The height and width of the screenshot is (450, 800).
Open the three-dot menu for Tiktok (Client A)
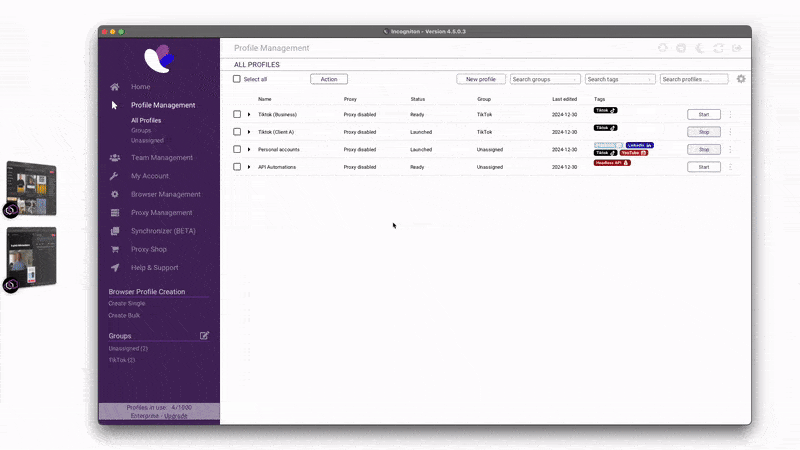click(x=730, y=132)
